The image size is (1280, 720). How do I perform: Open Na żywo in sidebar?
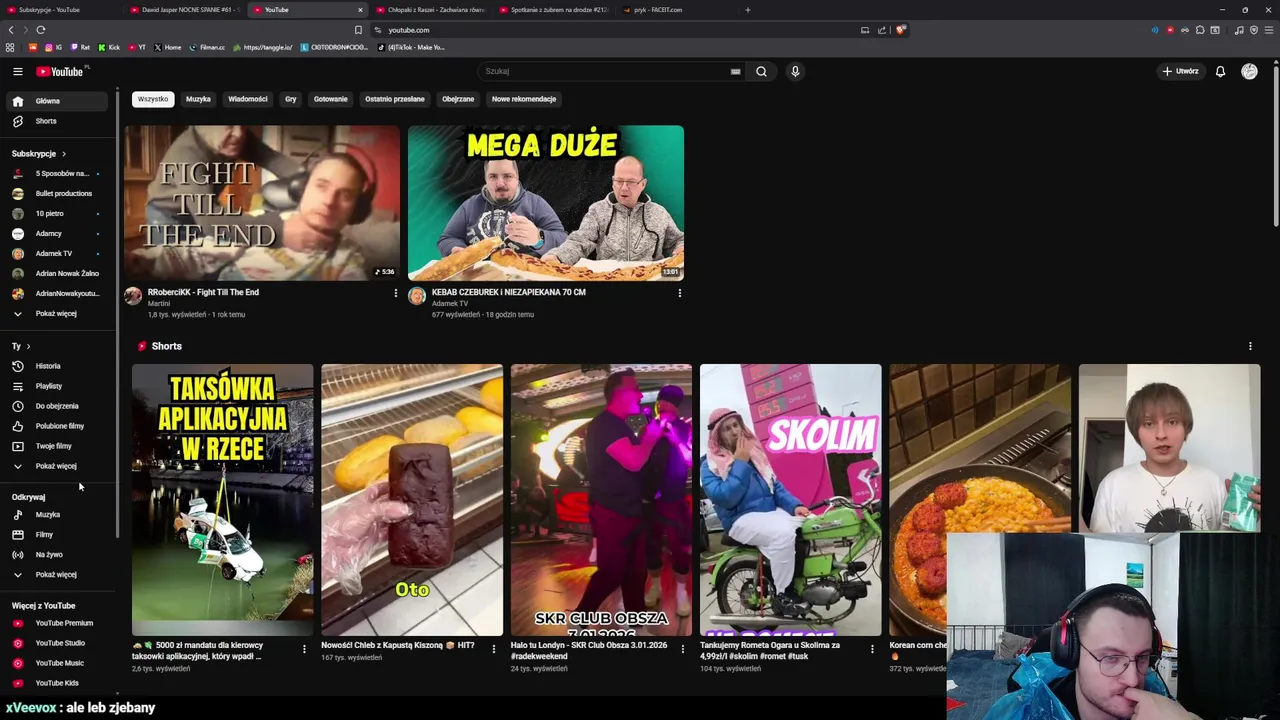56,554
